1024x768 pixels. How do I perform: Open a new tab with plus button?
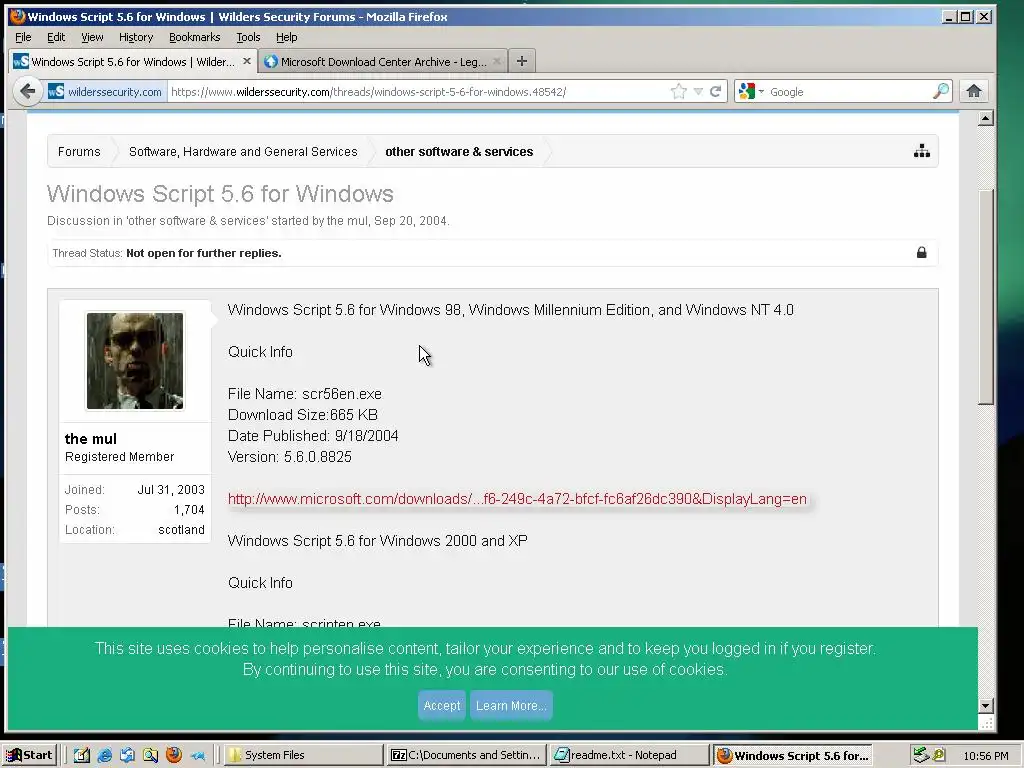(x=521, y=61)
